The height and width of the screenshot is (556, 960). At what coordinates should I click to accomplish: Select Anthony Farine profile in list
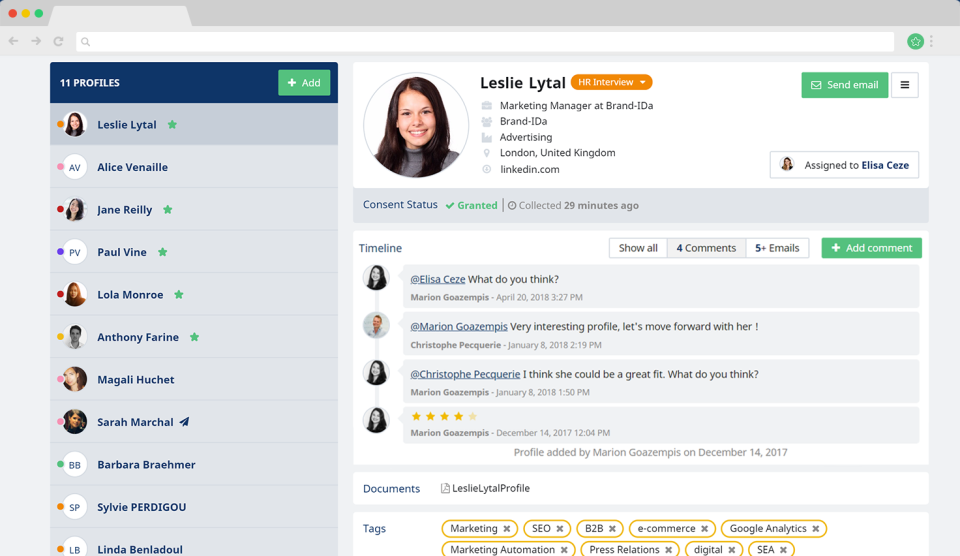194,337
